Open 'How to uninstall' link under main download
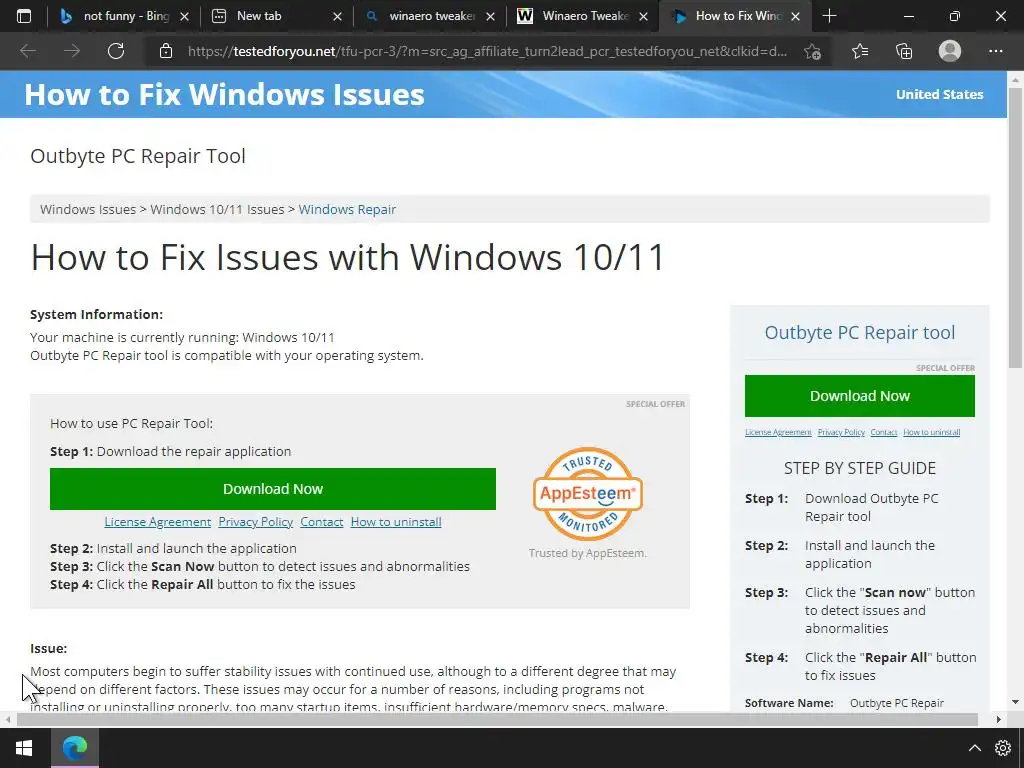 tap(396, 522)
